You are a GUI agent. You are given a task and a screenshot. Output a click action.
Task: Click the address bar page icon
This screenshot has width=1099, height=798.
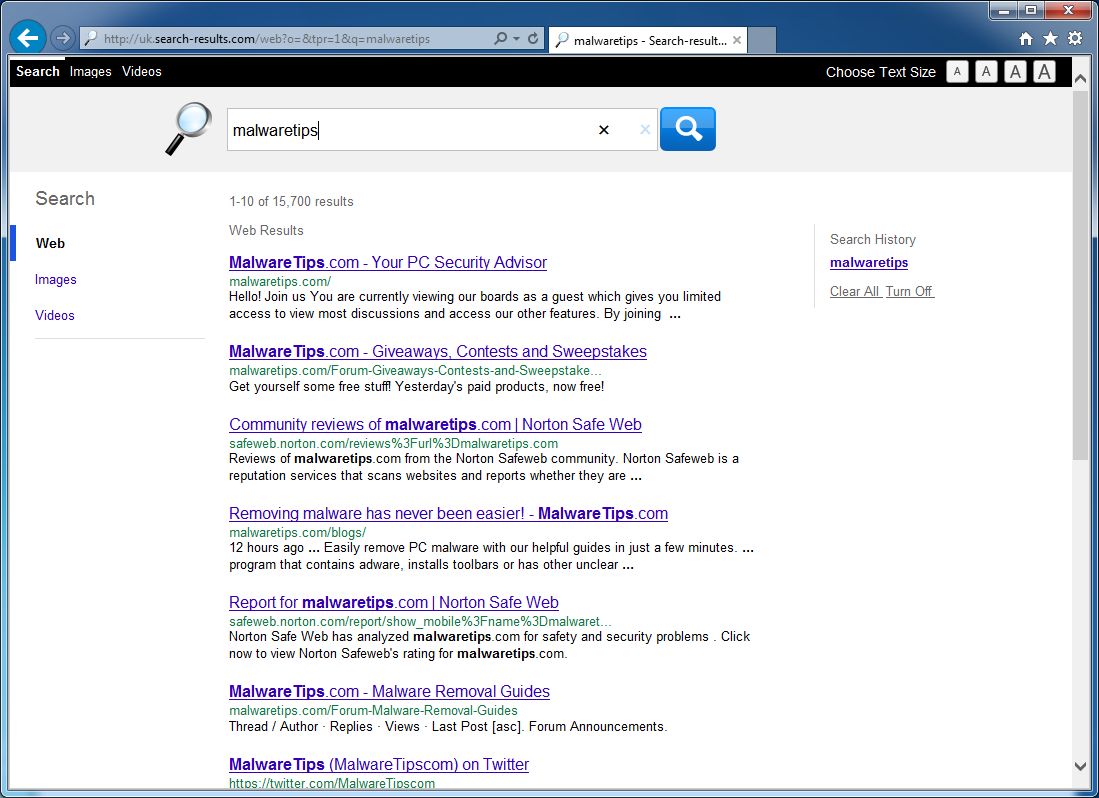[x=90, y=39]
